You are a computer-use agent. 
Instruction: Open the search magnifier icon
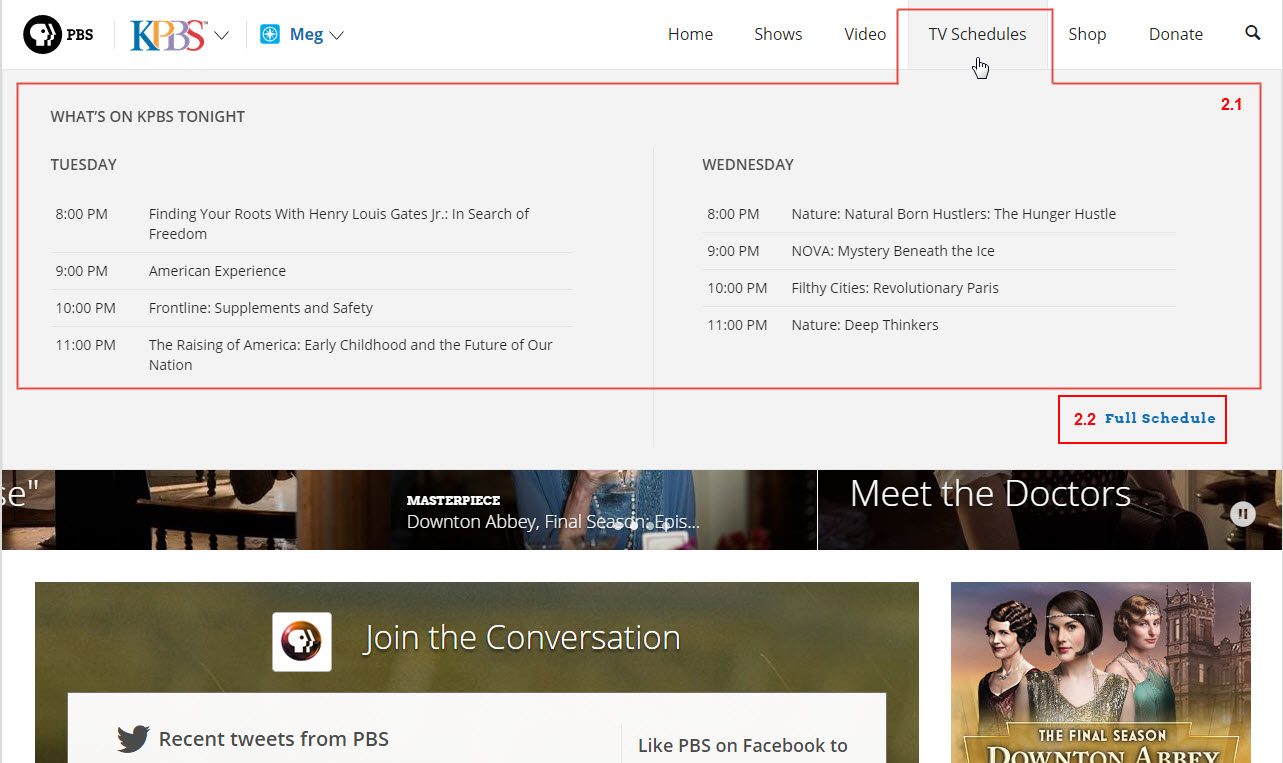pos(1253,33)
